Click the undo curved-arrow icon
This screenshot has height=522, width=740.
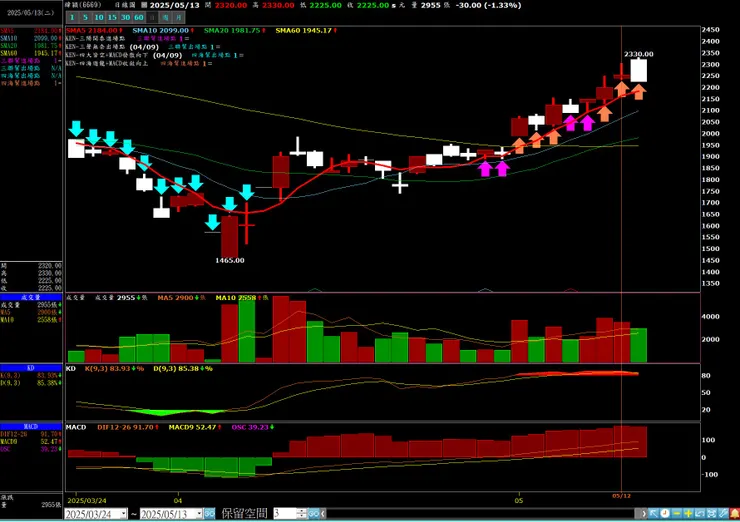700,513
